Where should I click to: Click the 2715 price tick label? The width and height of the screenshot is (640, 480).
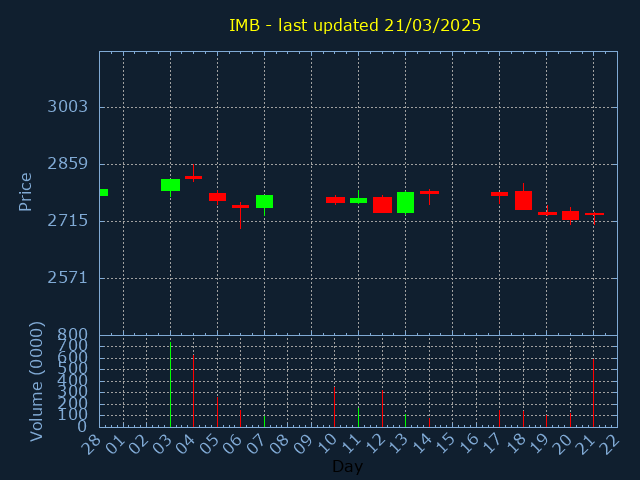[x=68, y=221]
